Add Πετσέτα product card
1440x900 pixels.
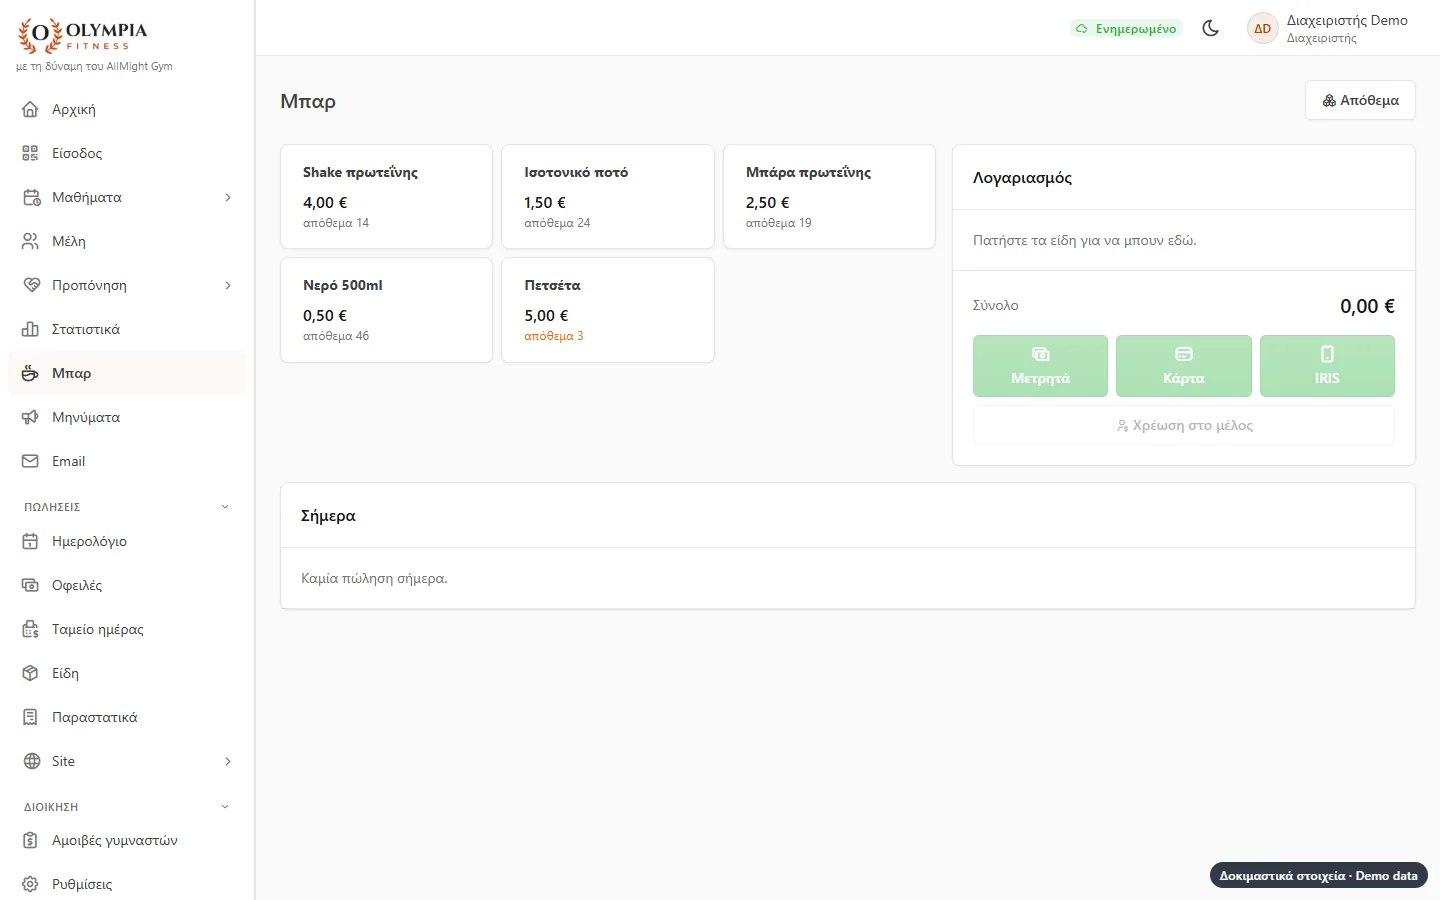pyautogui.click(x=608, y=310)
